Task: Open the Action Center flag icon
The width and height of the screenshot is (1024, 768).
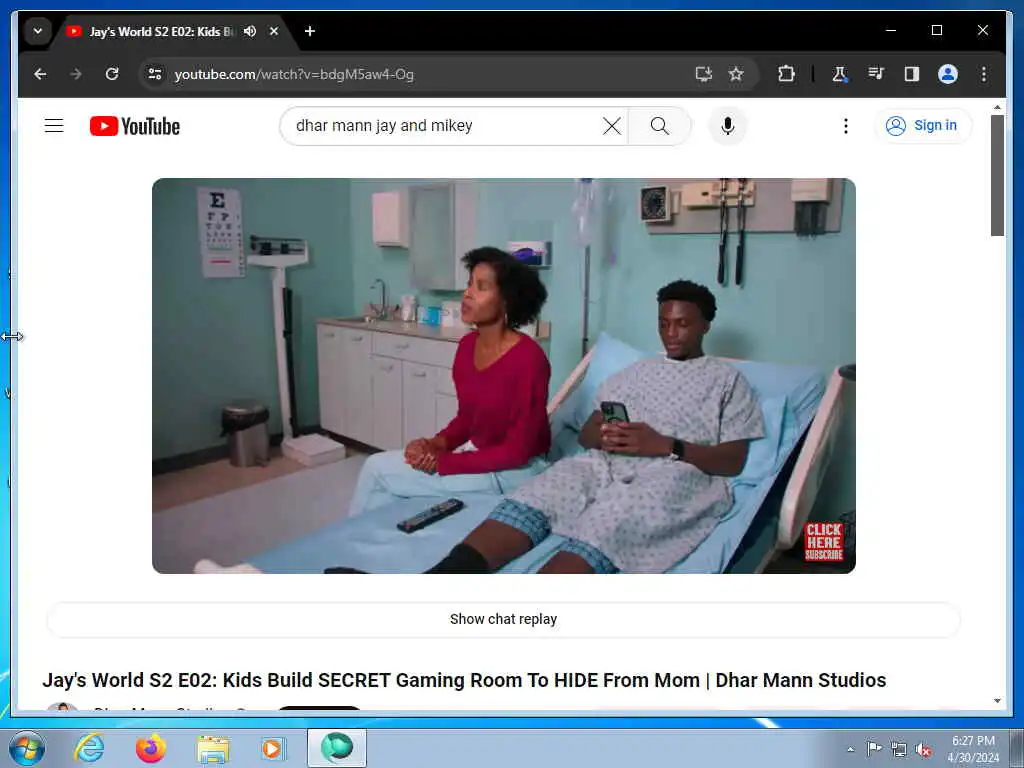Action: tap(874, 748)
